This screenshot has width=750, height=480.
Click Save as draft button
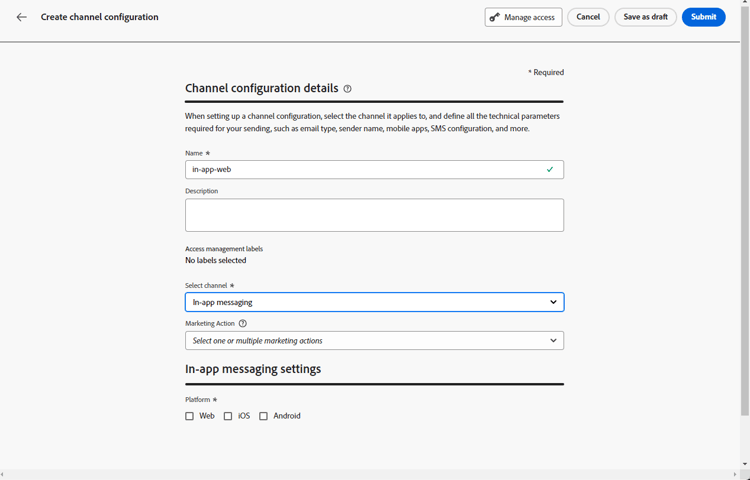point(645,17)
